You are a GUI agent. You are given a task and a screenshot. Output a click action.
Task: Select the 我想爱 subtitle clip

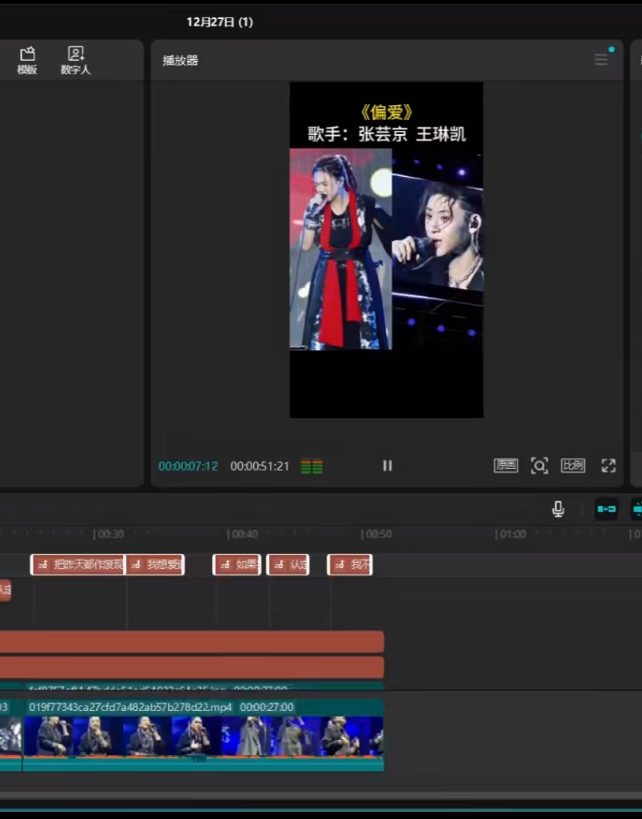[156, 565]
